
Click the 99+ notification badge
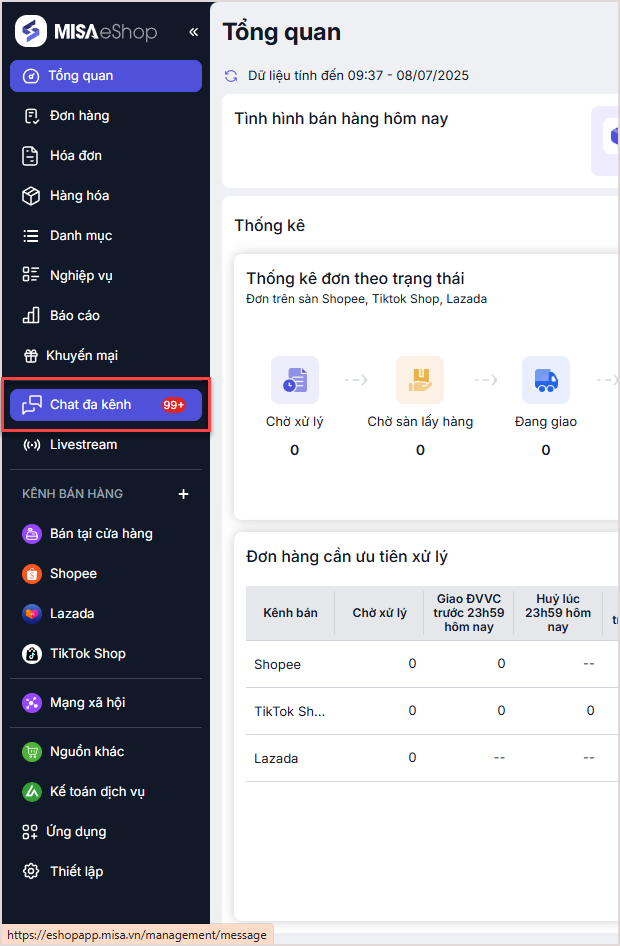pyautogui.click(x=173, y=405)
